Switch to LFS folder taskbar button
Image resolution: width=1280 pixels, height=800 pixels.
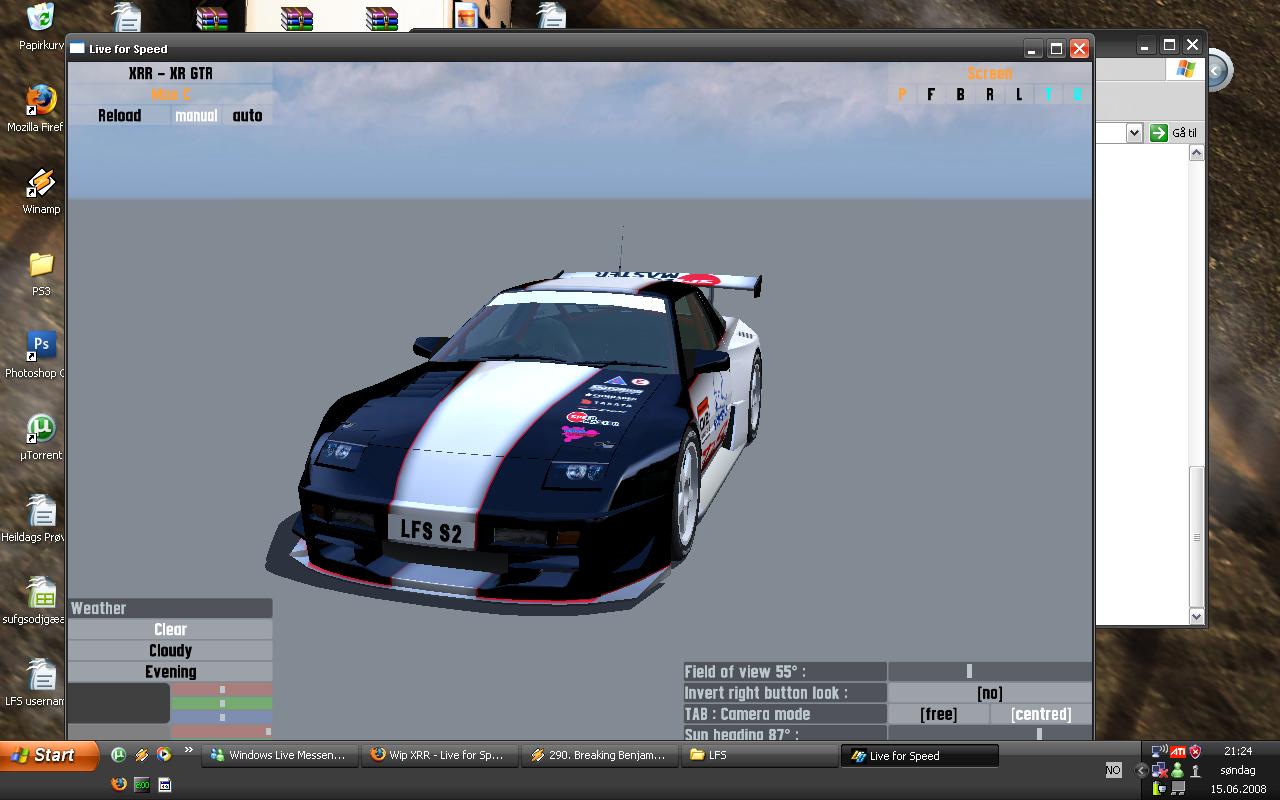click(757, 756)
